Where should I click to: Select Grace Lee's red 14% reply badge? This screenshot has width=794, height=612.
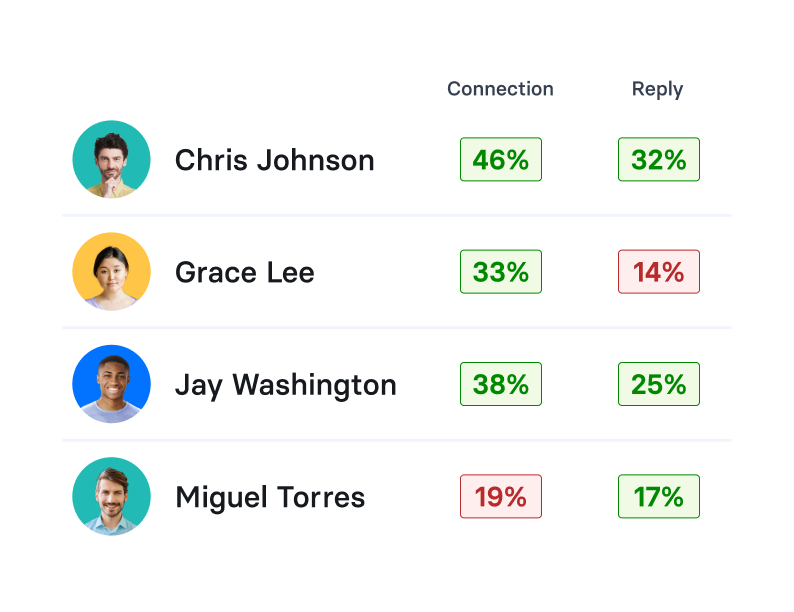[659, 272]
